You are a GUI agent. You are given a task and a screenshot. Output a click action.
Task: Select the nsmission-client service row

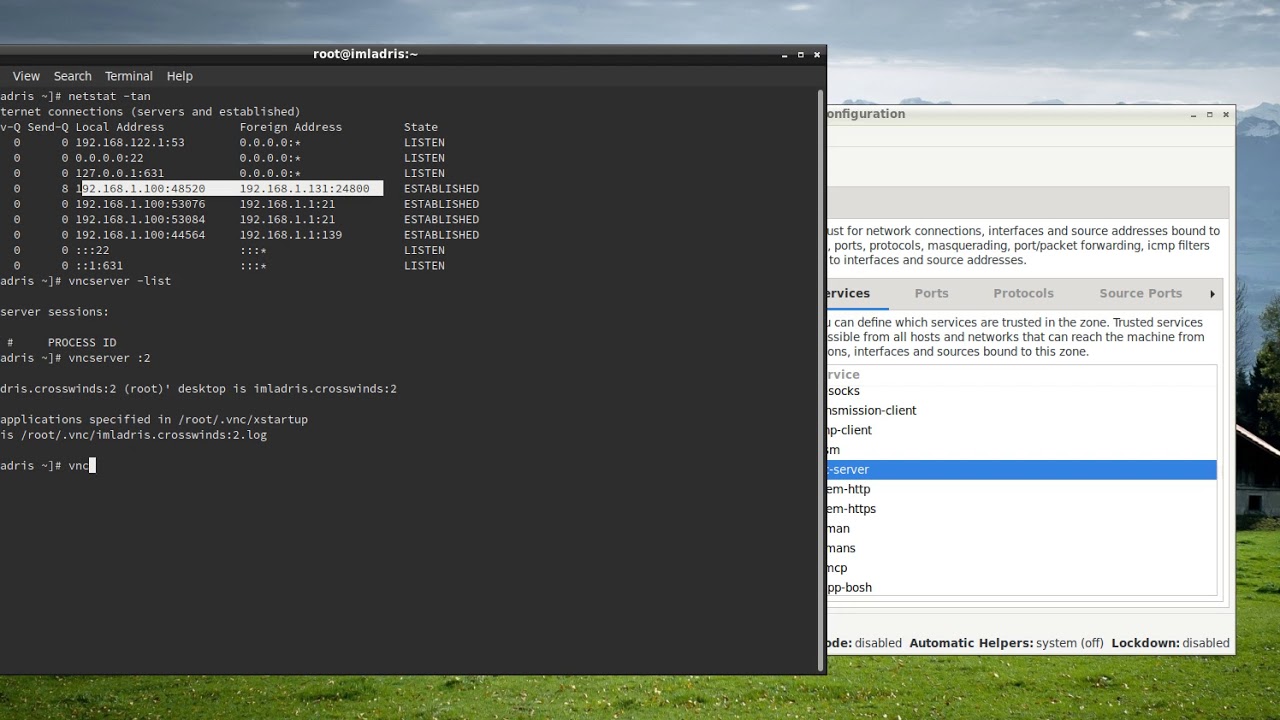click(x=1021, y=411)
